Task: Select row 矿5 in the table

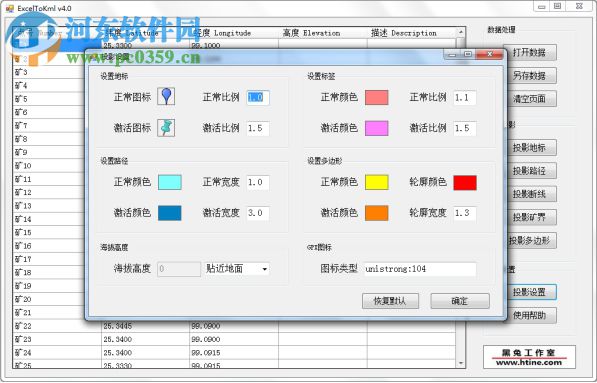Action: point(49,99)
